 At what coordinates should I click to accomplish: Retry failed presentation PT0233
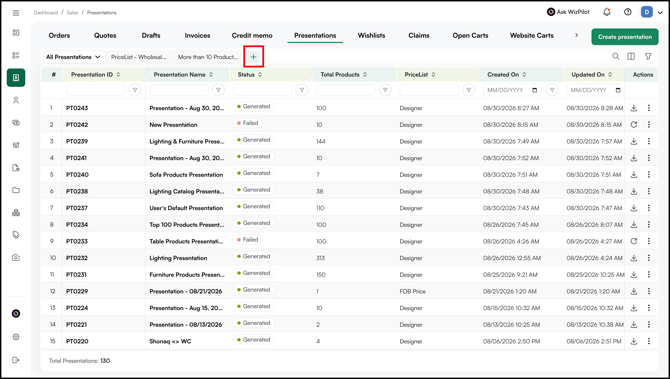coord(634,241)
